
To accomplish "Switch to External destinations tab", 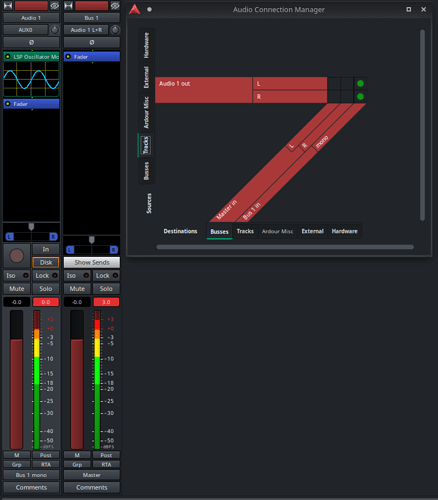I will (312, 231).
